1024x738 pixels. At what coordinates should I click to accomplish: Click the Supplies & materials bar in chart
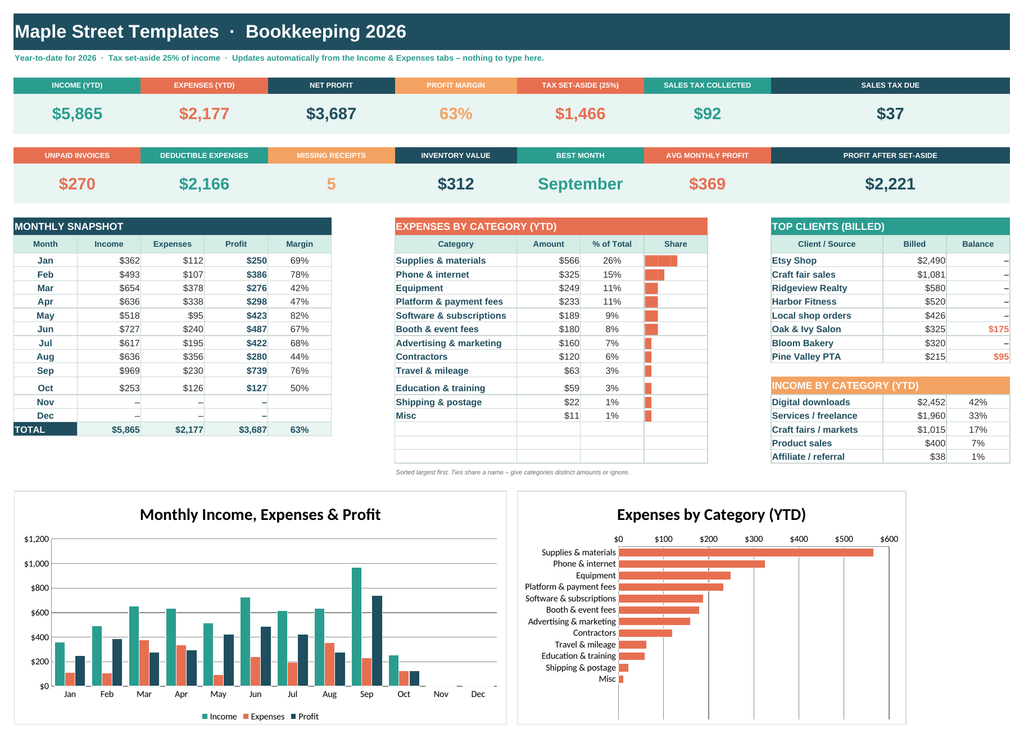[746, 553]
